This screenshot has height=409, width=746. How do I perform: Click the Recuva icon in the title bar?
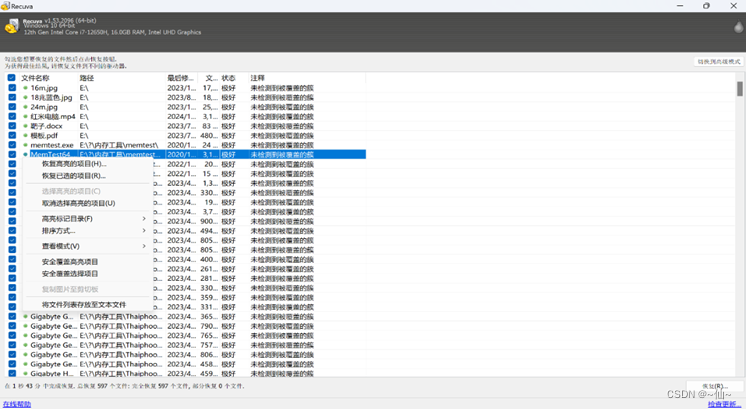(x=5, y=6)
